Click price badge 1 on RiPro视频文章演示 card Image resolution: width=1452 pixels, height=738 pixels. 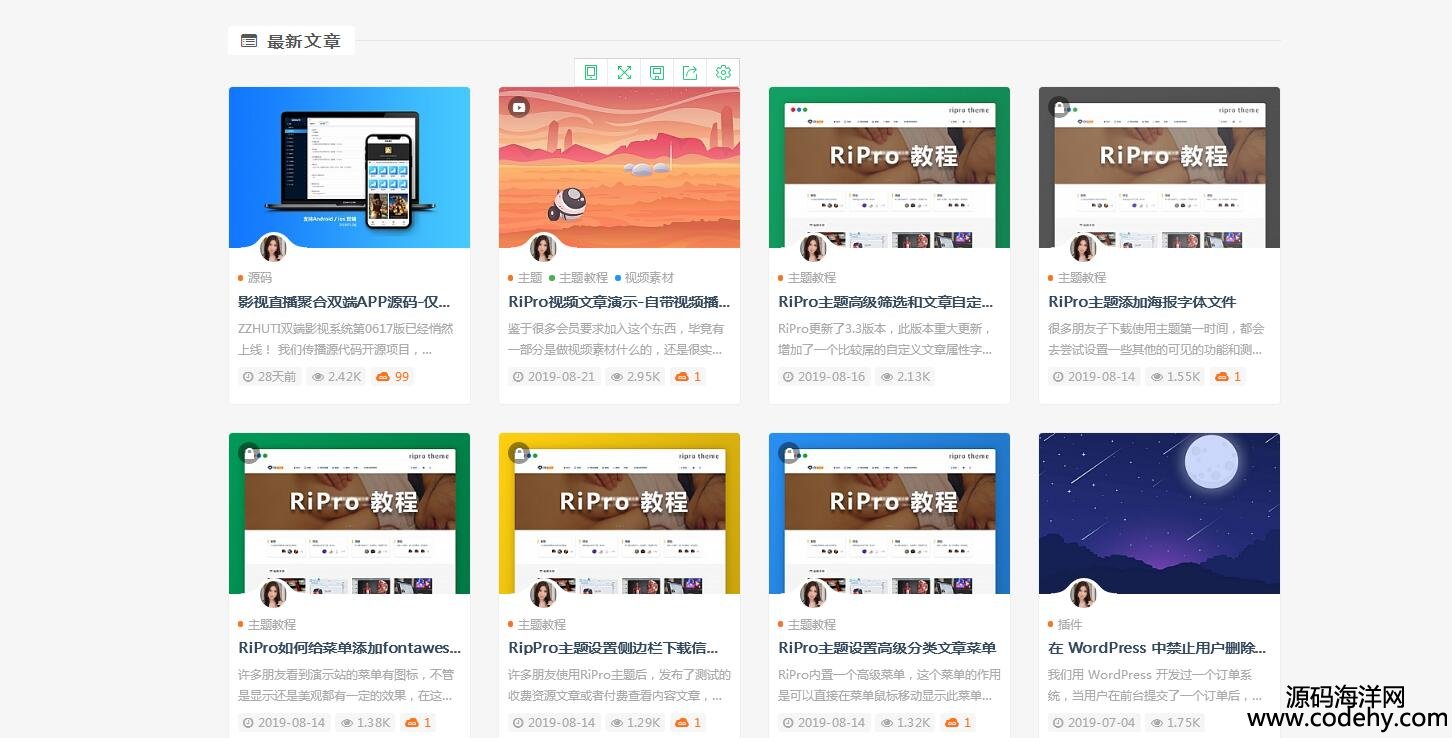[x=688, y=377]
